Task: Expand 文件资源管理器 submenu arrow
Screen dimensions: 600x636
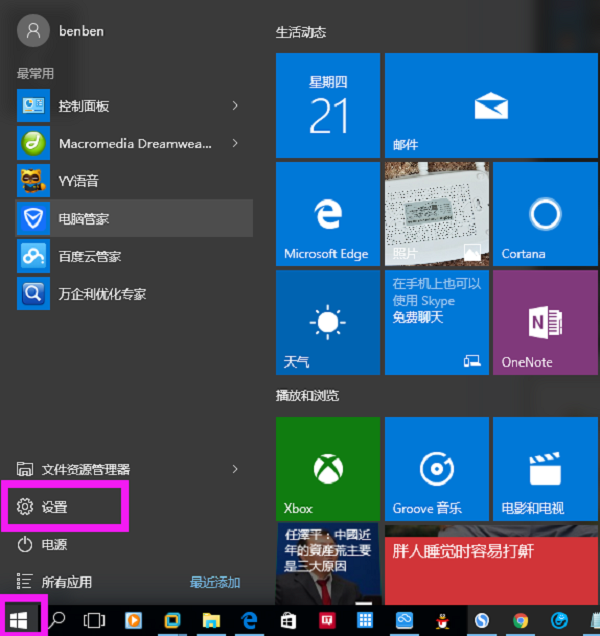Action: pos(235,469)
